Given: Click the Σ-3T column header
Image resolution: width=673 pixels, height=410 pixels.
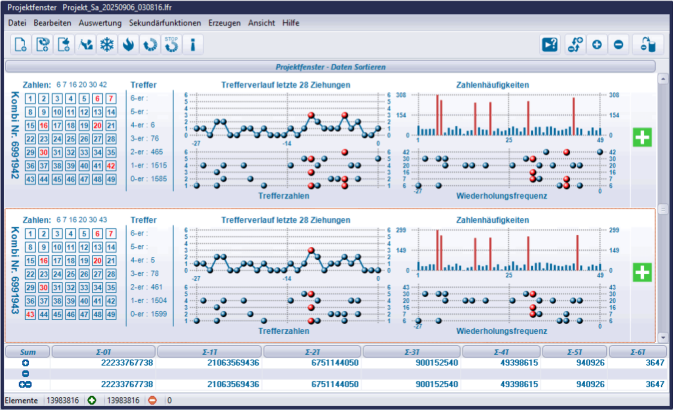Looking at the screenshot, I should click(412, 352).
